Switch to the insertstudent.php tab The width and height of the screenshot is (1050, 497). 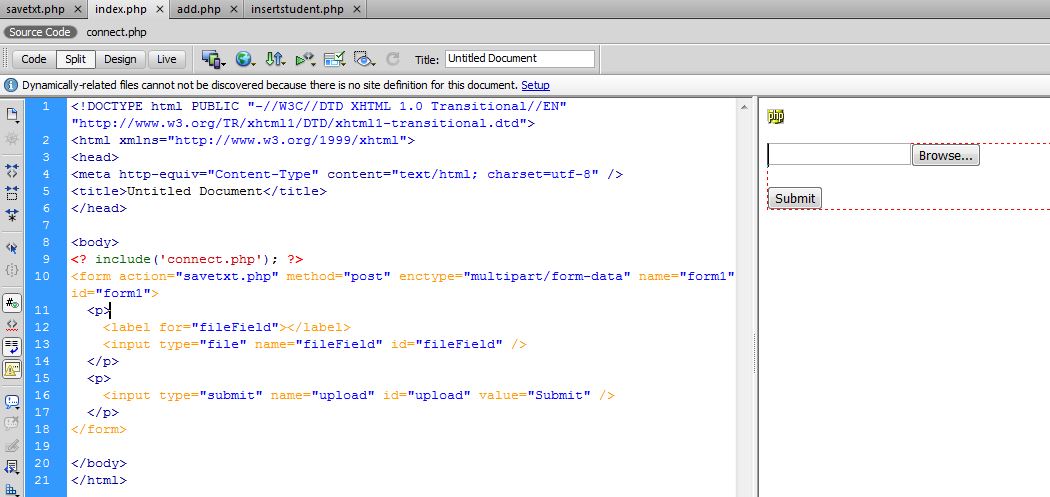tap(297, 9)
